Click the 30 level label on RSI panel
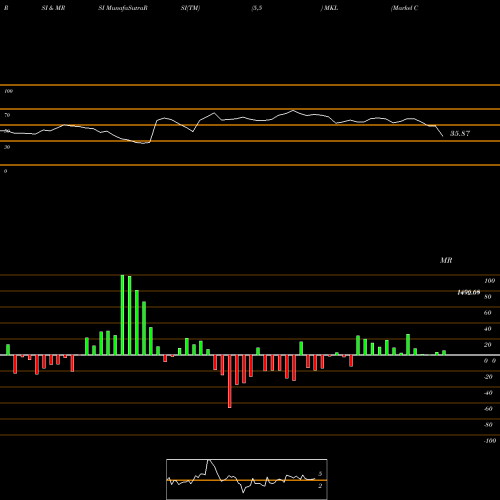Image resolution: width=500 pixels, height=500 pixels. point(7,147)
